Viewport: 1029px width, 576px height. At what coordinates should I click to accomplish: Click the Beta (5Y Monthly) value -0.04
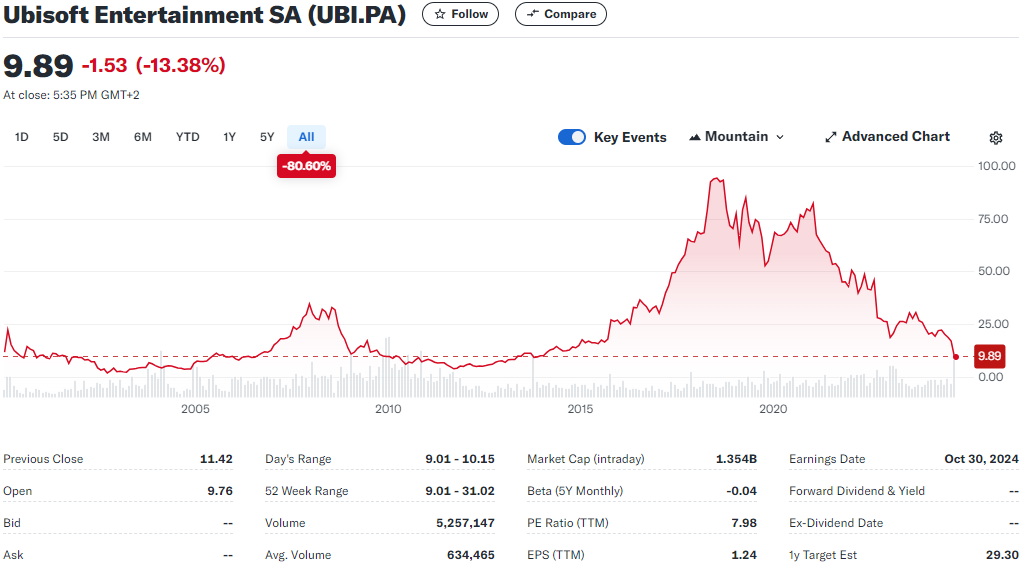click(741, 491)
